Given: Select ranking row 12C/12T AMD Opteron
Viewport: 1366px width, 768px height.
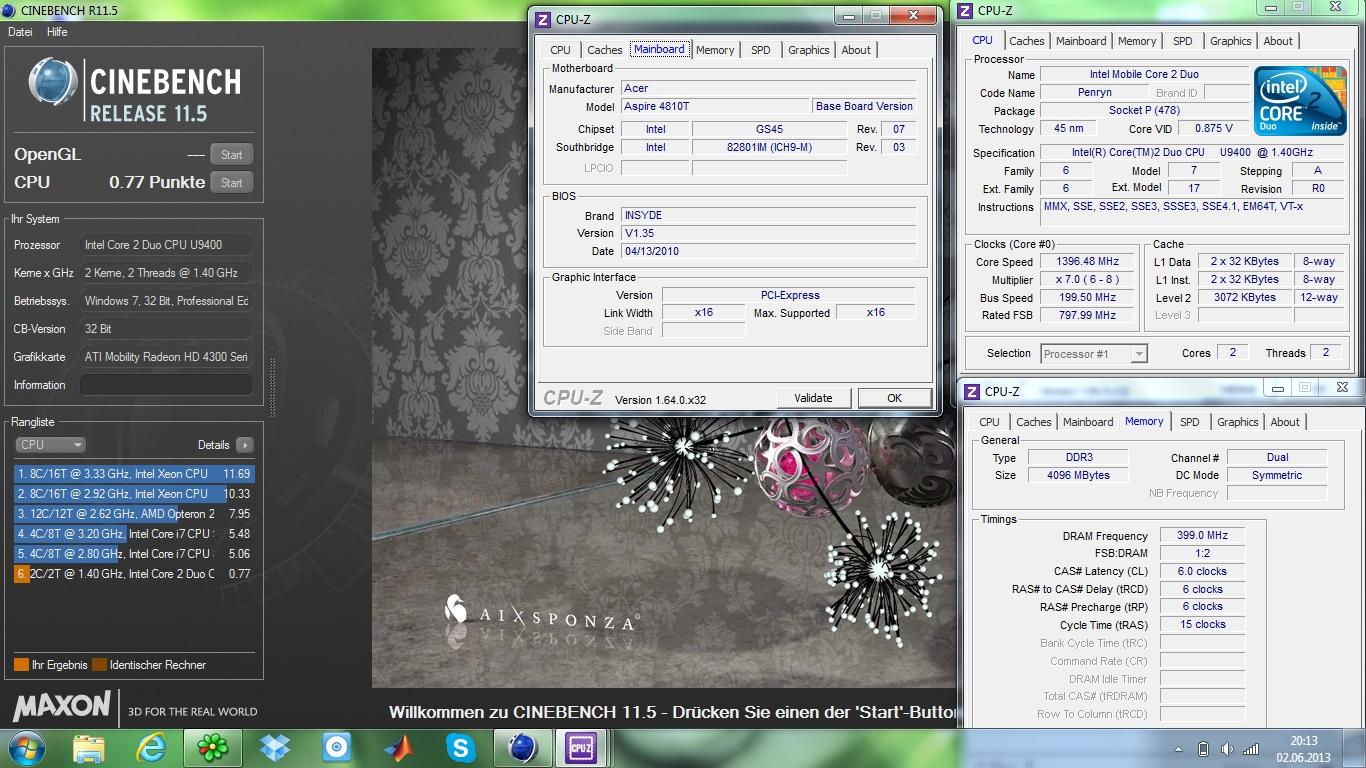Looking at the screenshot, I should point(134,514).
